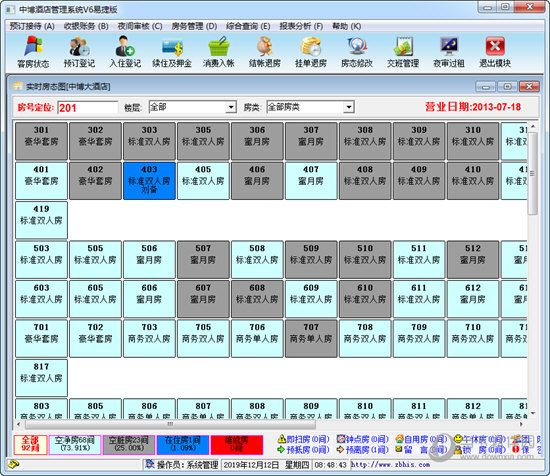Click the horizontal scrollbar right arrow

pyautogui.click(x=521, y=424)
